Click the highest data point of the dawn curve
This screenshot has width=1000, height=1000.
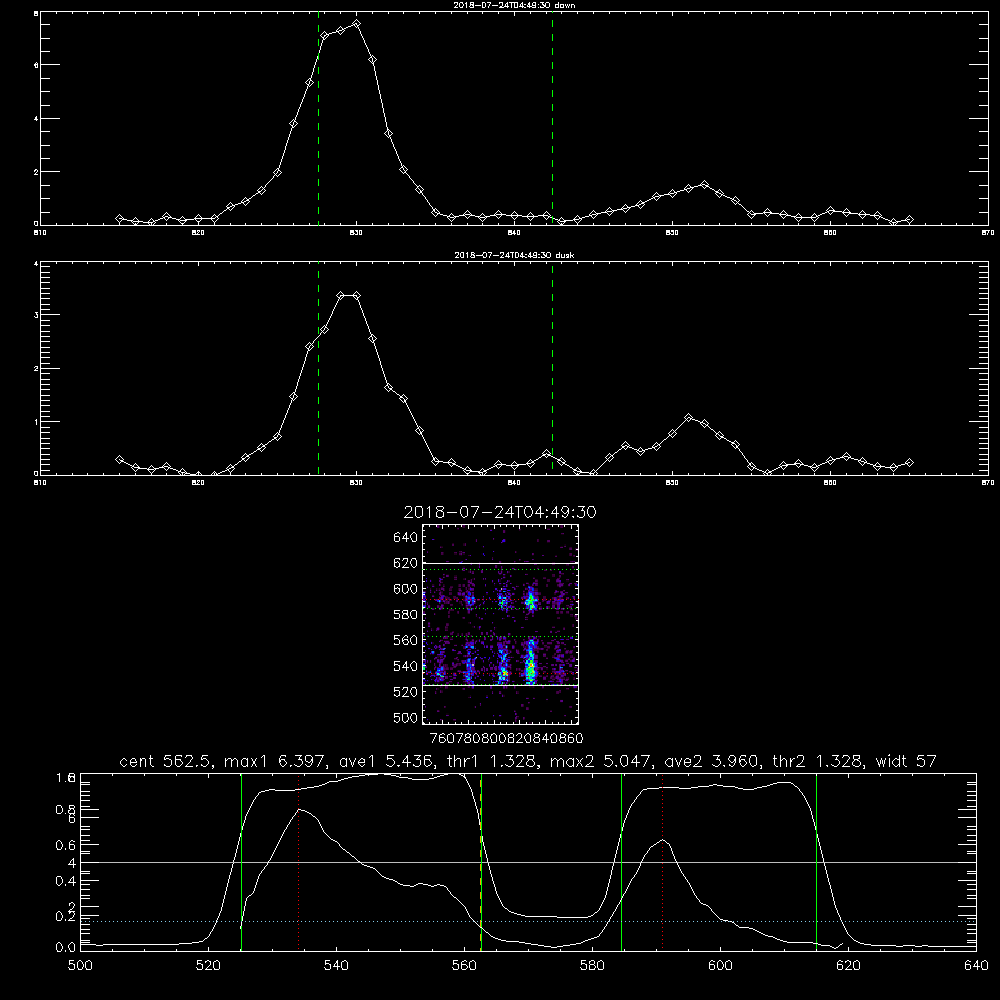click(x=357, y=24)
